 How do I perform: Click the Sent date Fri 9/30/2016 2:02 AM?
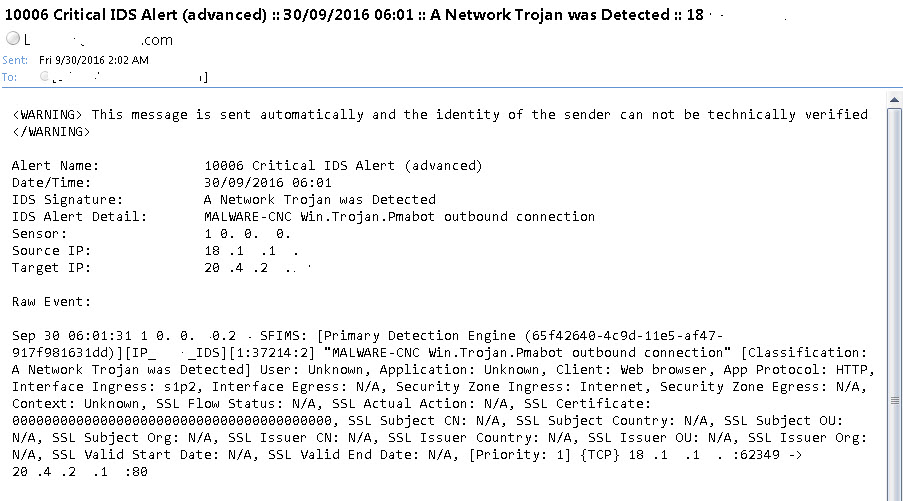coord(101,60)
